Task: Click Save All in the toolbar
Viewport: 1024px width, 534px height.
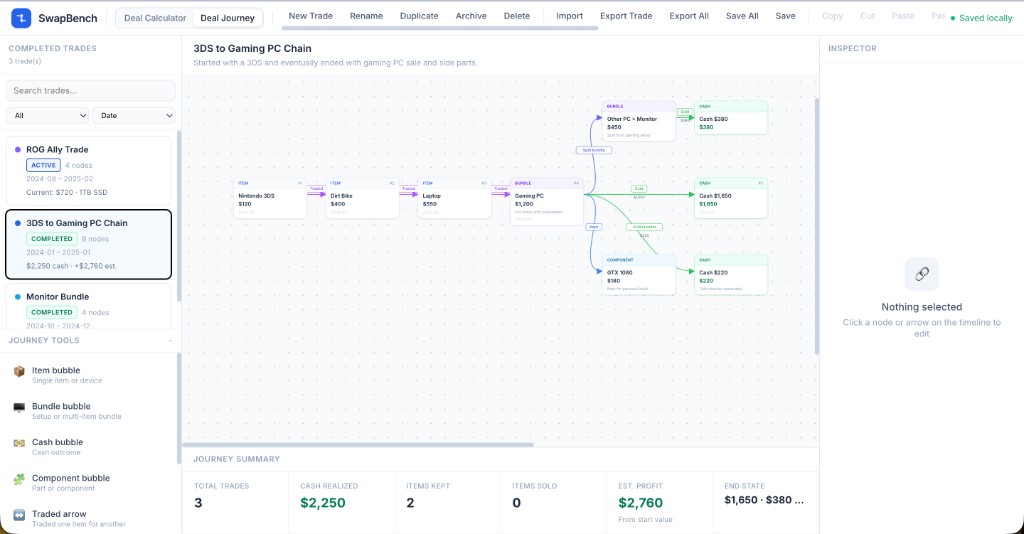Action: point(742,16)
